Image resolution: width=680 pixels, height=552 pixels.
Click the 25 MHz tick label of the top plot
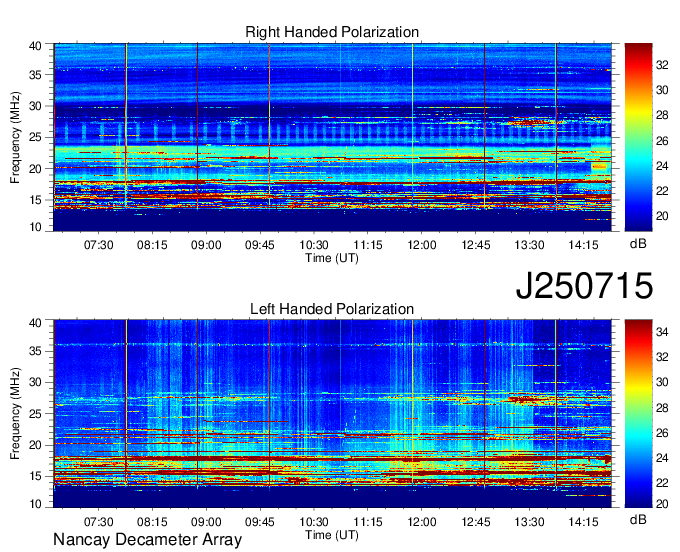coord(35,137)
